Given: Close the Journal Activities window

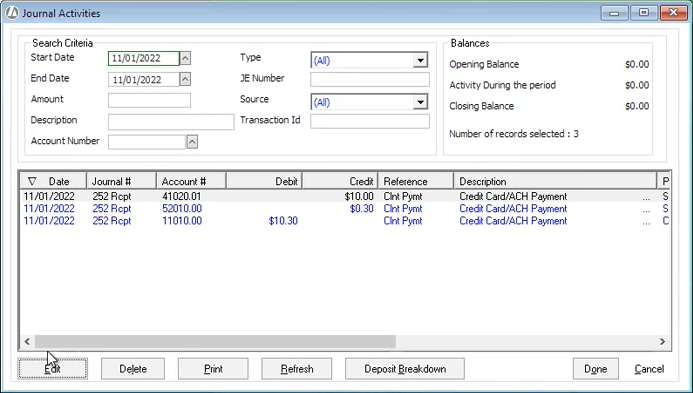Looking at the screenshot, I should (673, 13).
